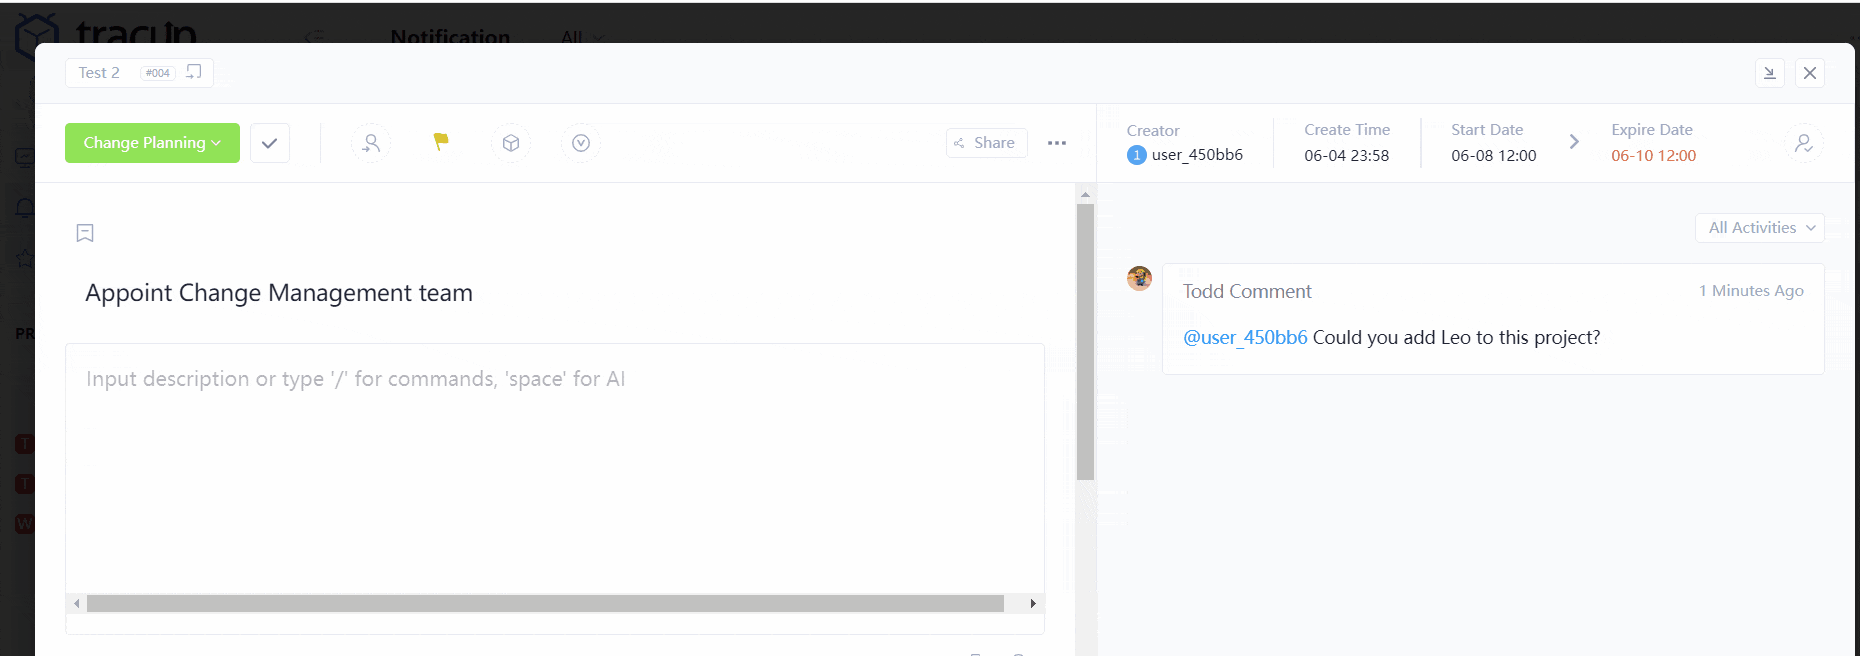Click the Test 2 project breadcrumb

(x=99, y=73)
